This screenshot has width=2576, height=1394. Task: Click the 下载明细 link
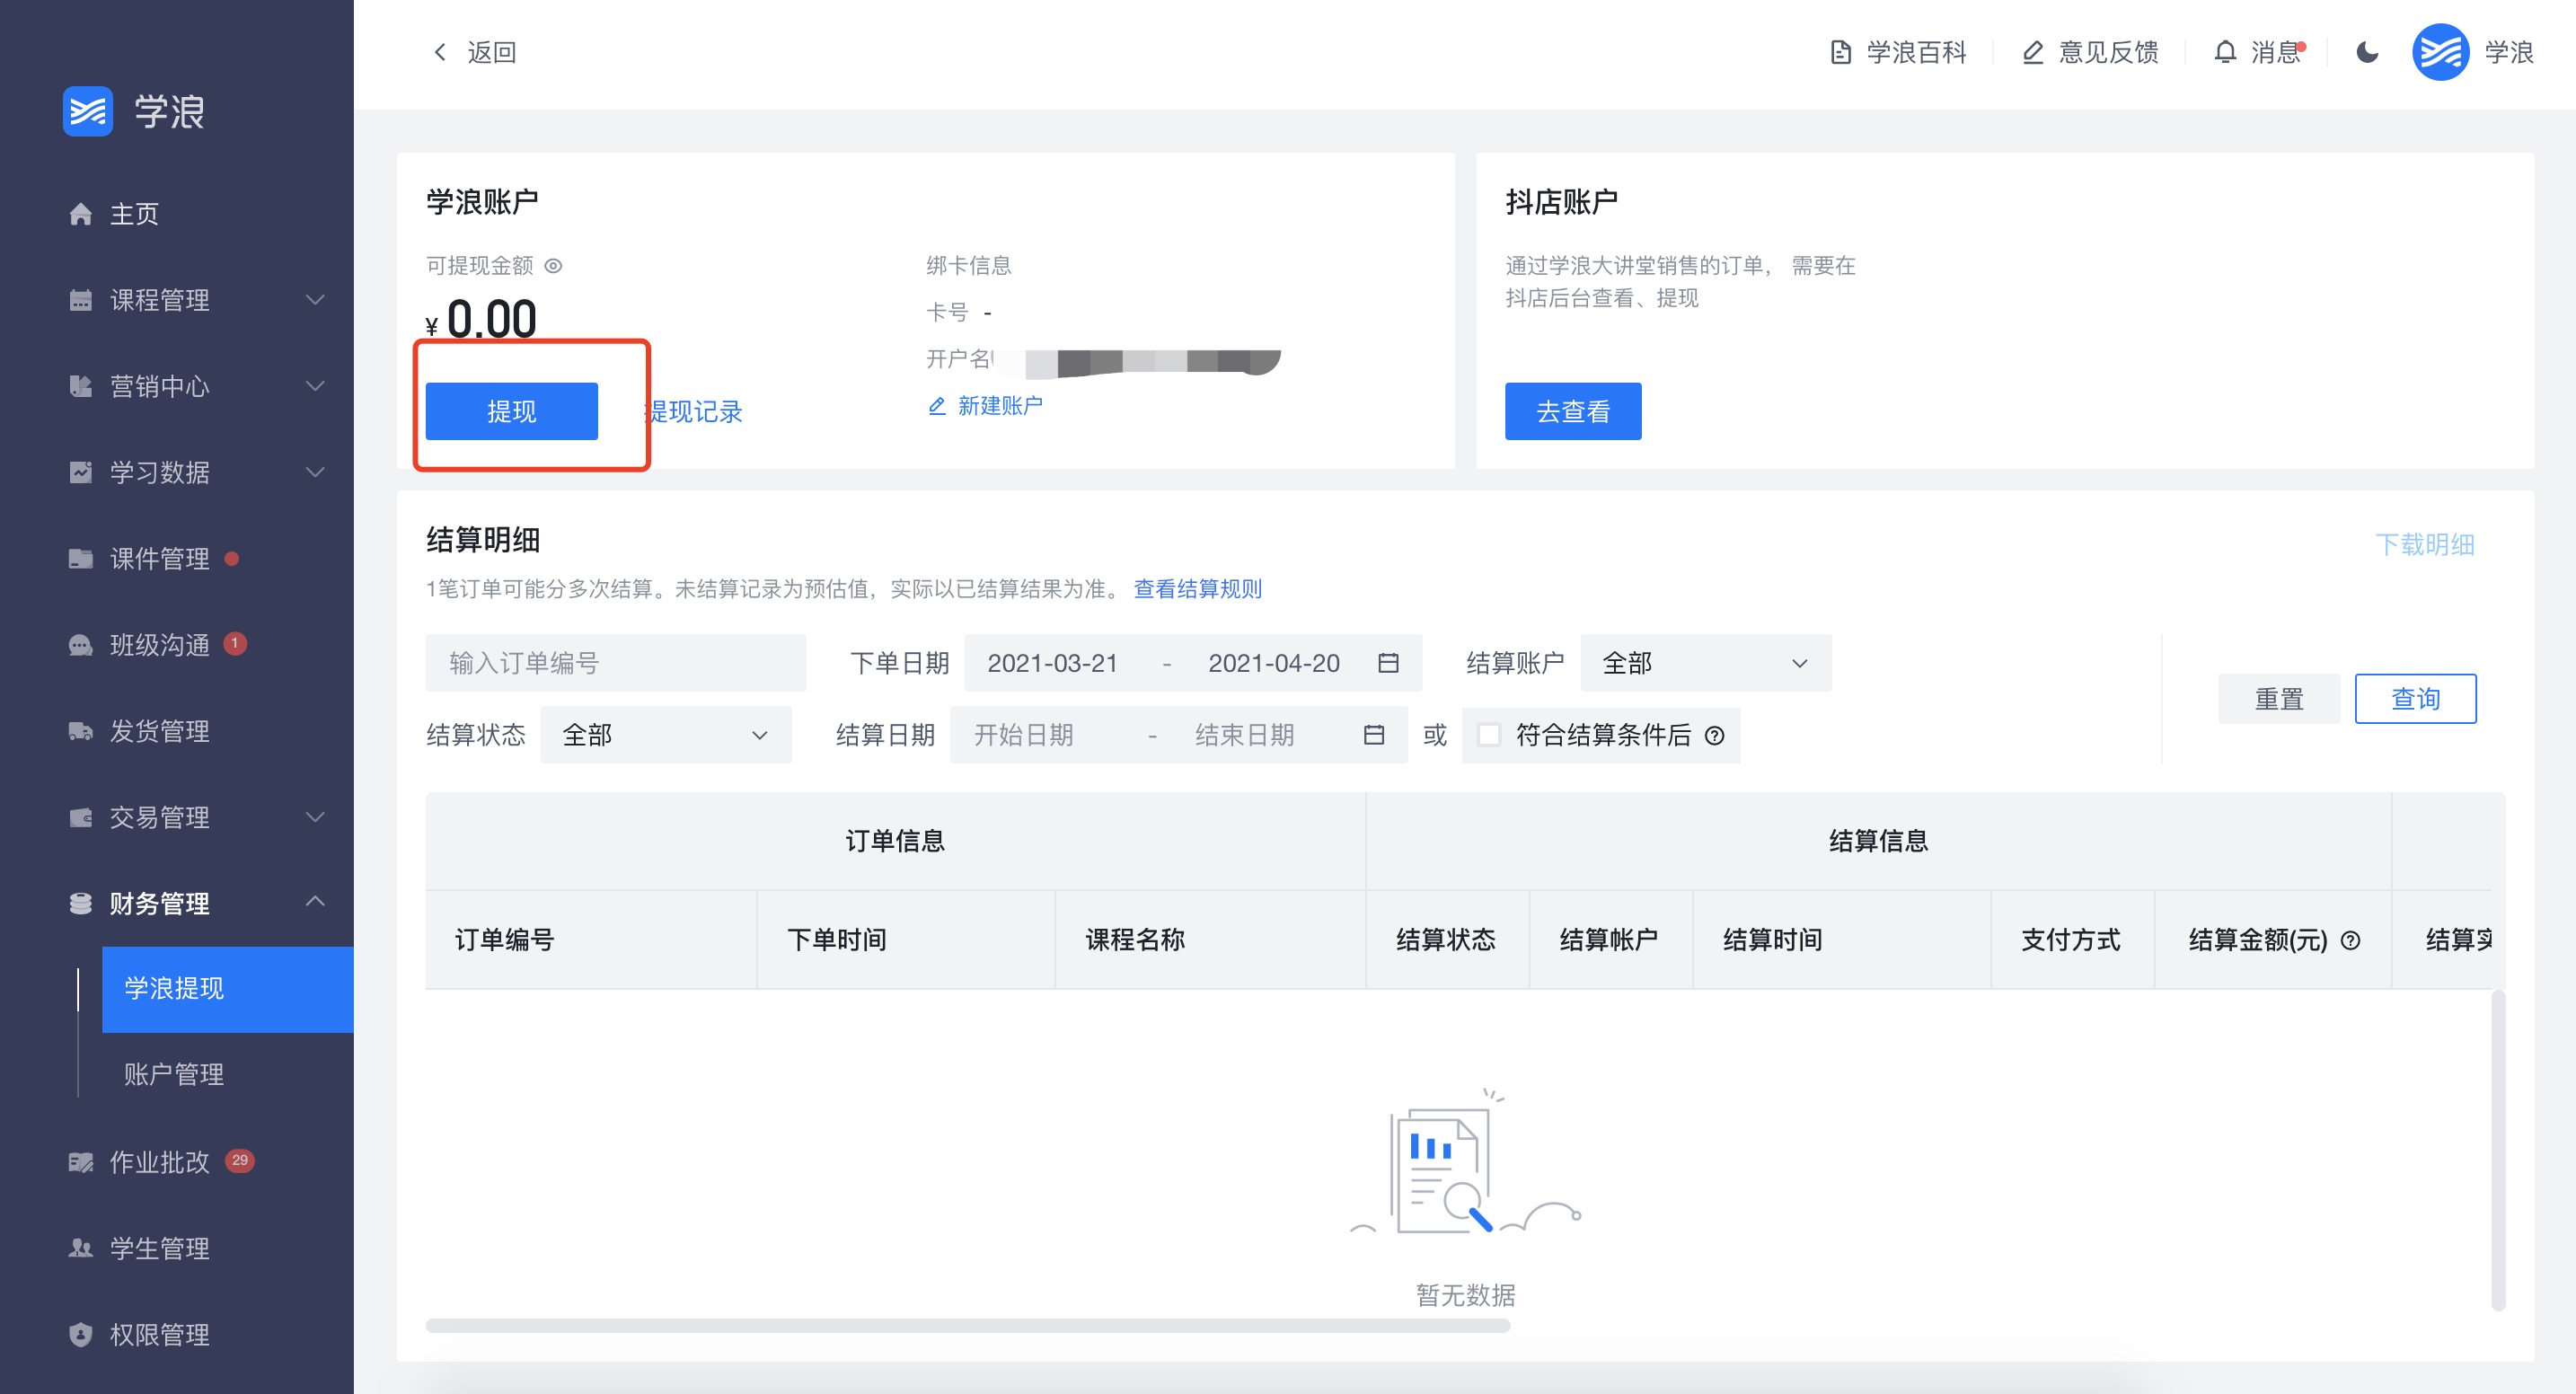tap(2425, 545)
